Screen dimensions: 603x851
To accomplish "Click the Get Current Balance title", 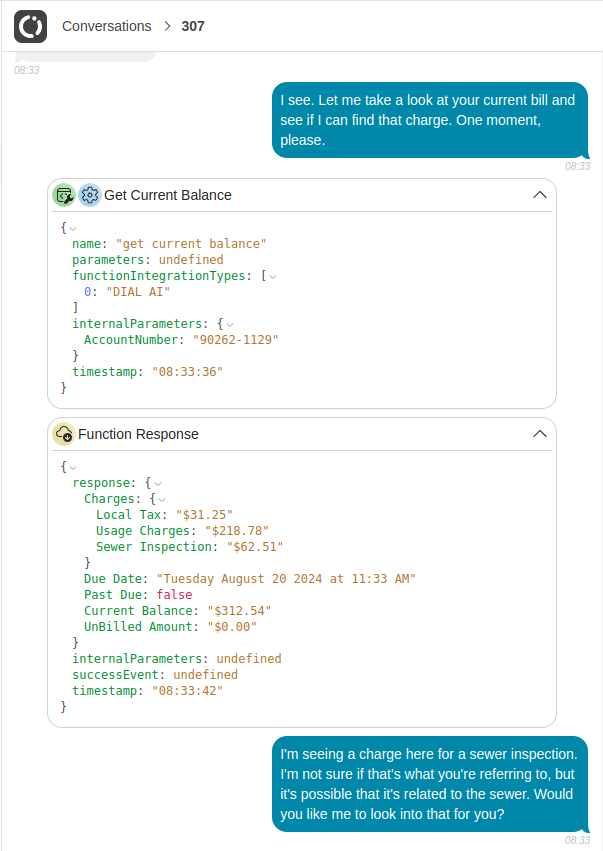I will click(168, 195).
